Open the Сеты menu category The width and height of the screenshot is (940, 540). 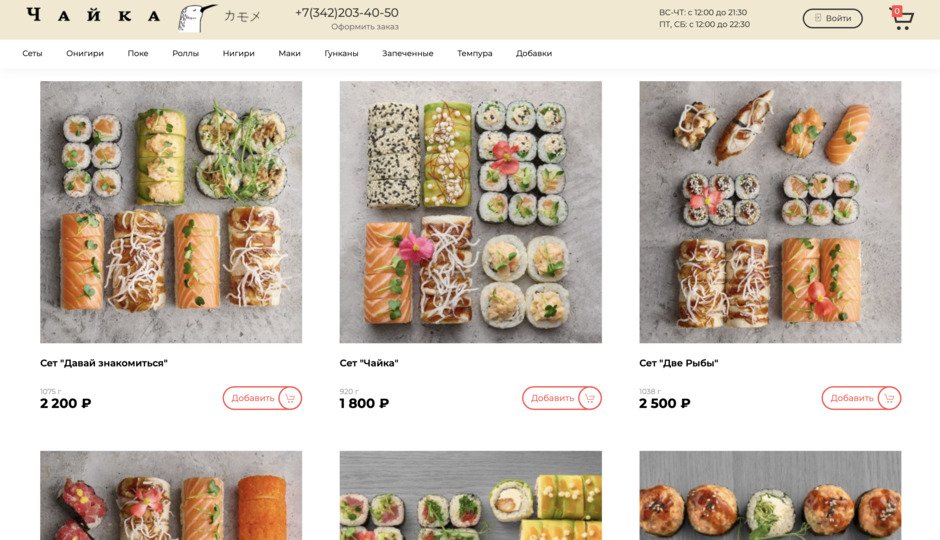[32, 53]
